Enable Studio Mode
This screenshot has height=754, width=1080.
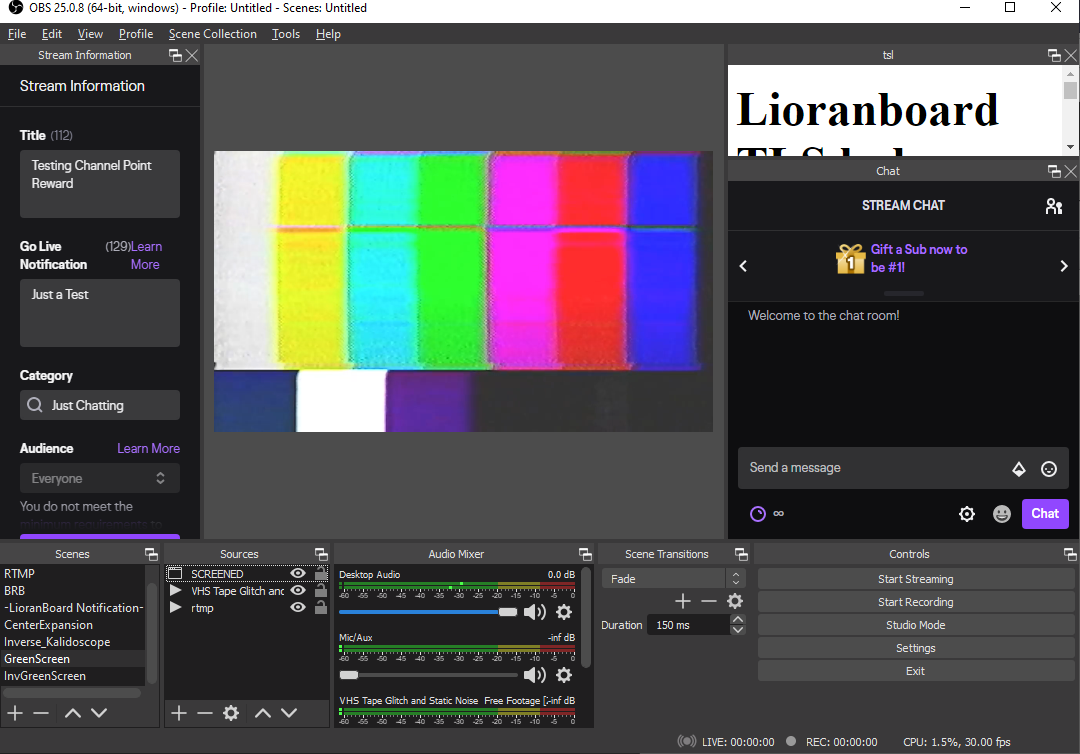pos(915,625)
